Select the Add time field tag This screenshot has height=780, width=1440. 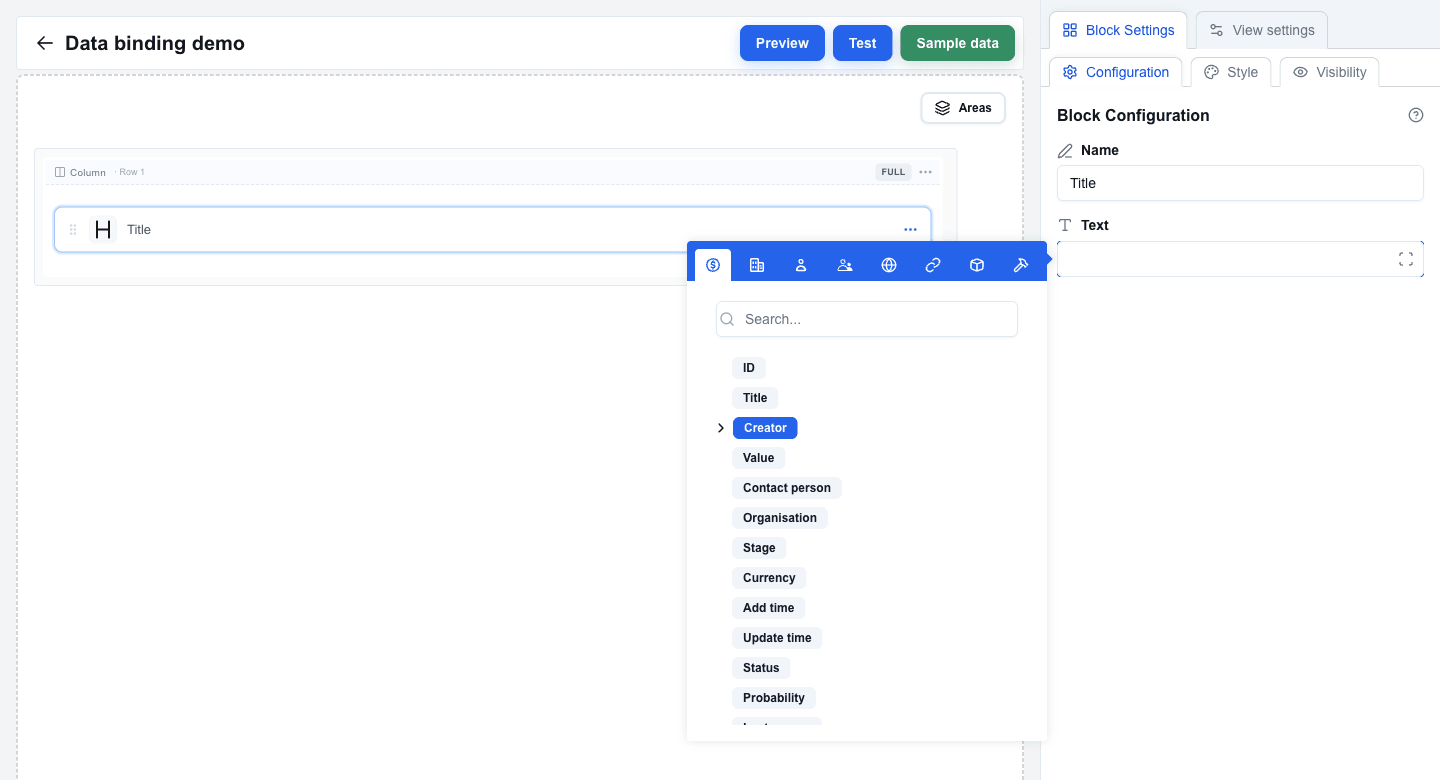(769, 608)
